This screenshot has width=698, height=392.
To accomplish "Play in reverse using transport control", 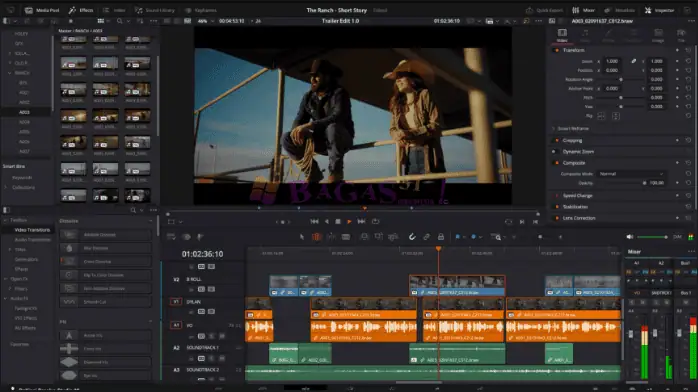I will click(326, 222).
